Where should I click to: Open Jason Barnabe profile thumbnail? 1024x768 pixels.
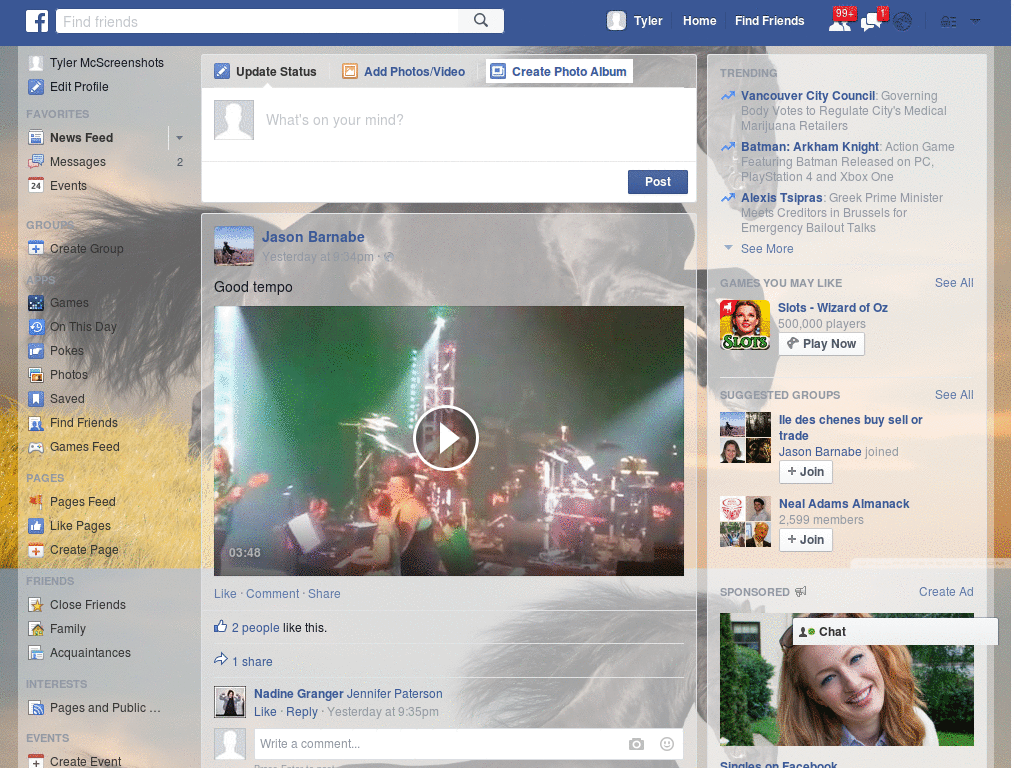click(x=234, y=246)
